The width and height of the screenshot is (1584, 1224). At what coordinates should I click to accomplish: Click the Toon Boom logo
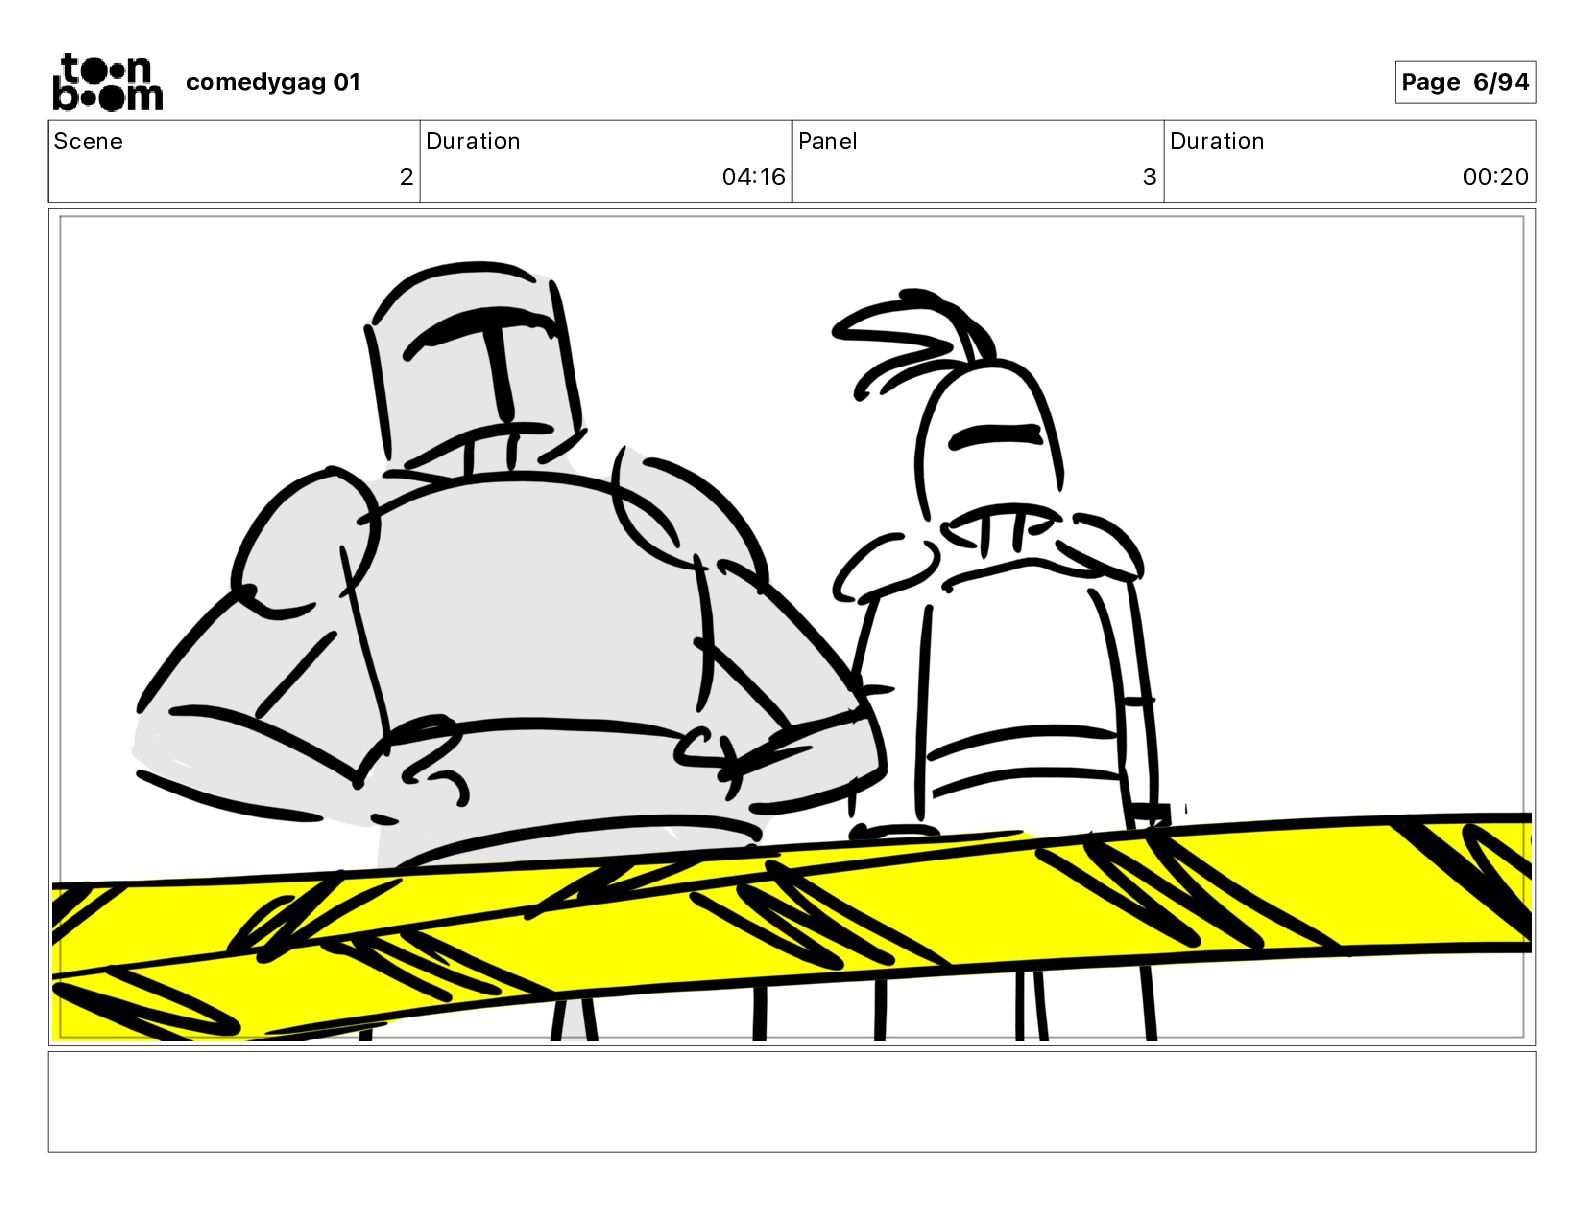(107, 82)
